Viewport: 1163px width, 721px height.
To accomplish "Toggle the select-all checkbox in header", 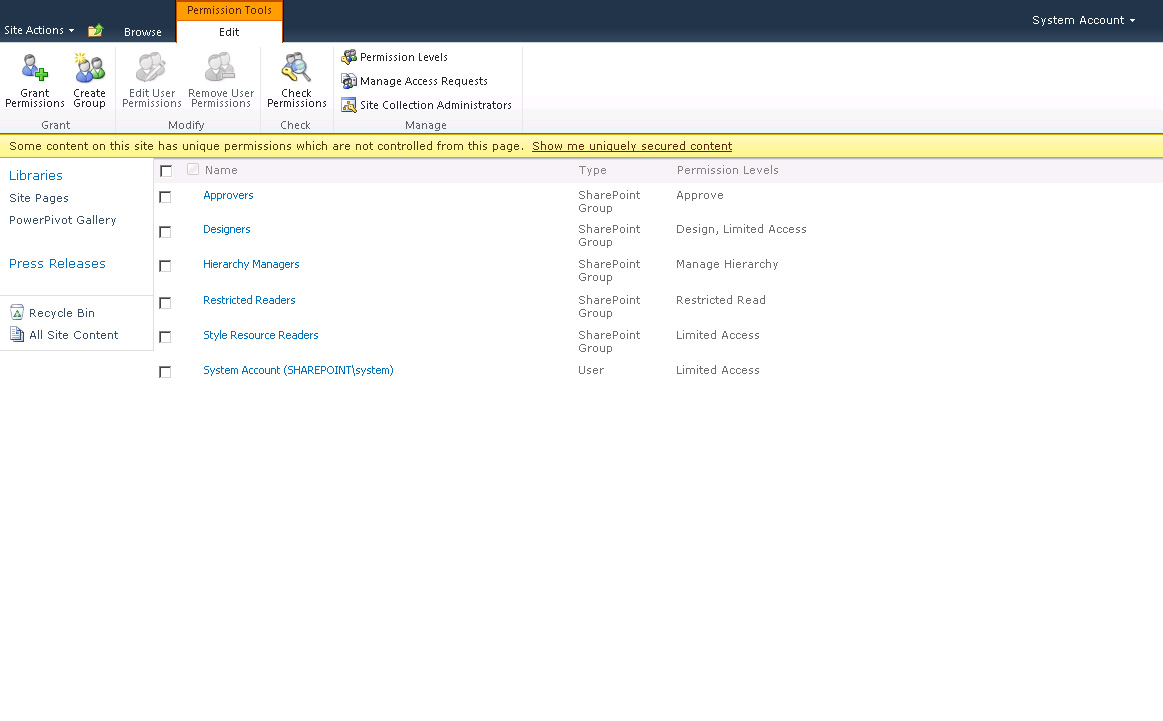I will coord(166,171).
